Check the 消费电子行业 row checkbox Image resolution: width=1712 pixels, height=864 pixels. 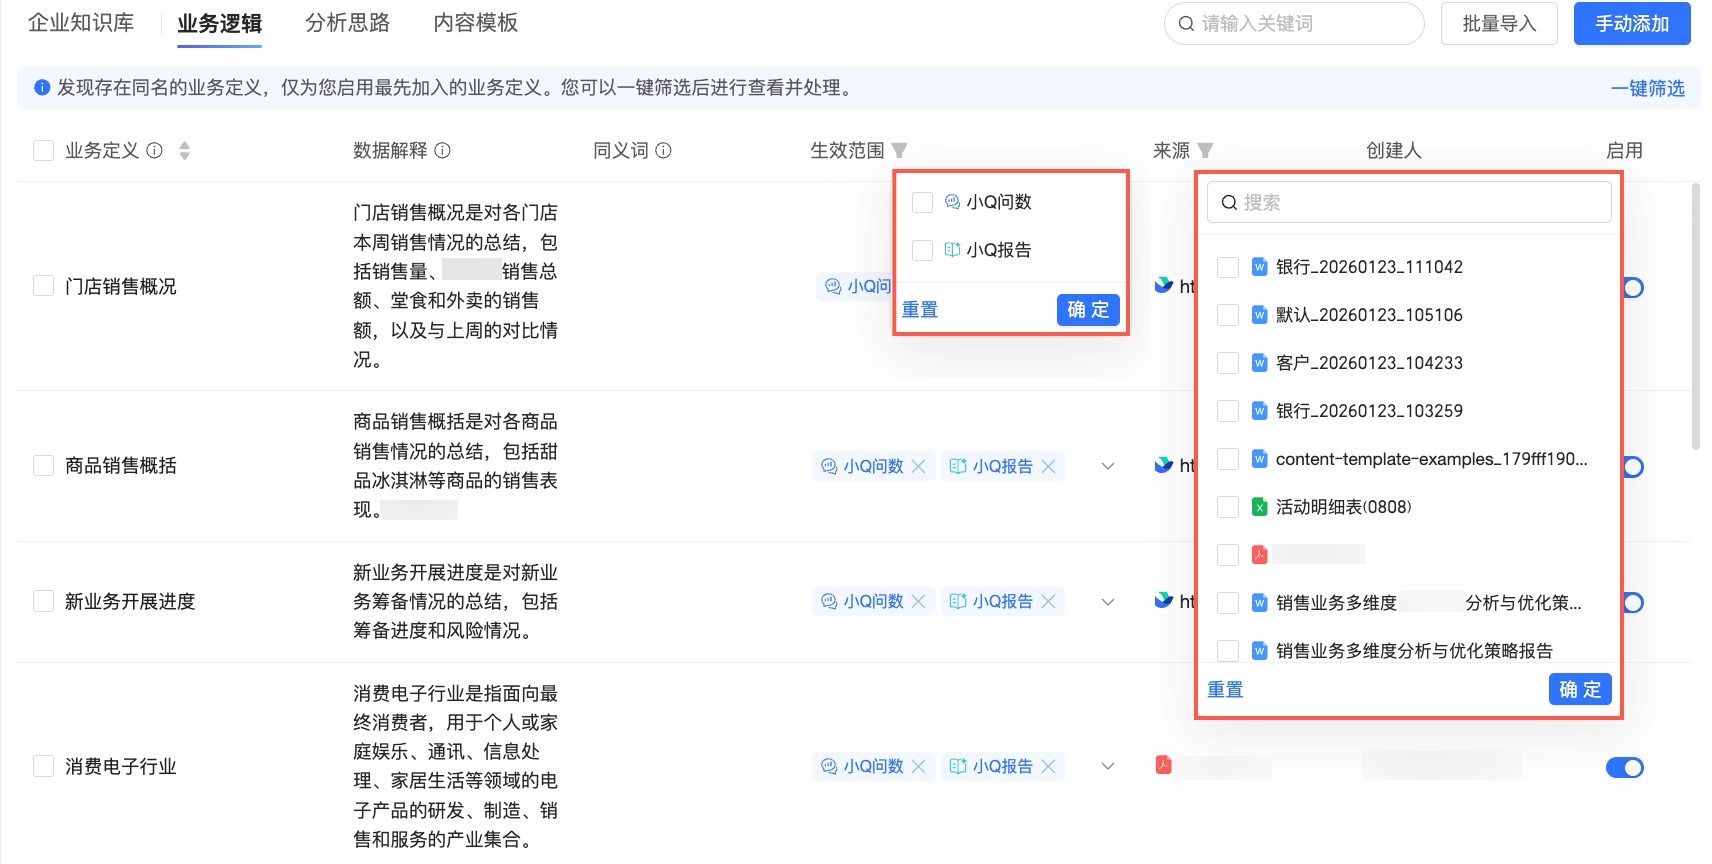43,766
